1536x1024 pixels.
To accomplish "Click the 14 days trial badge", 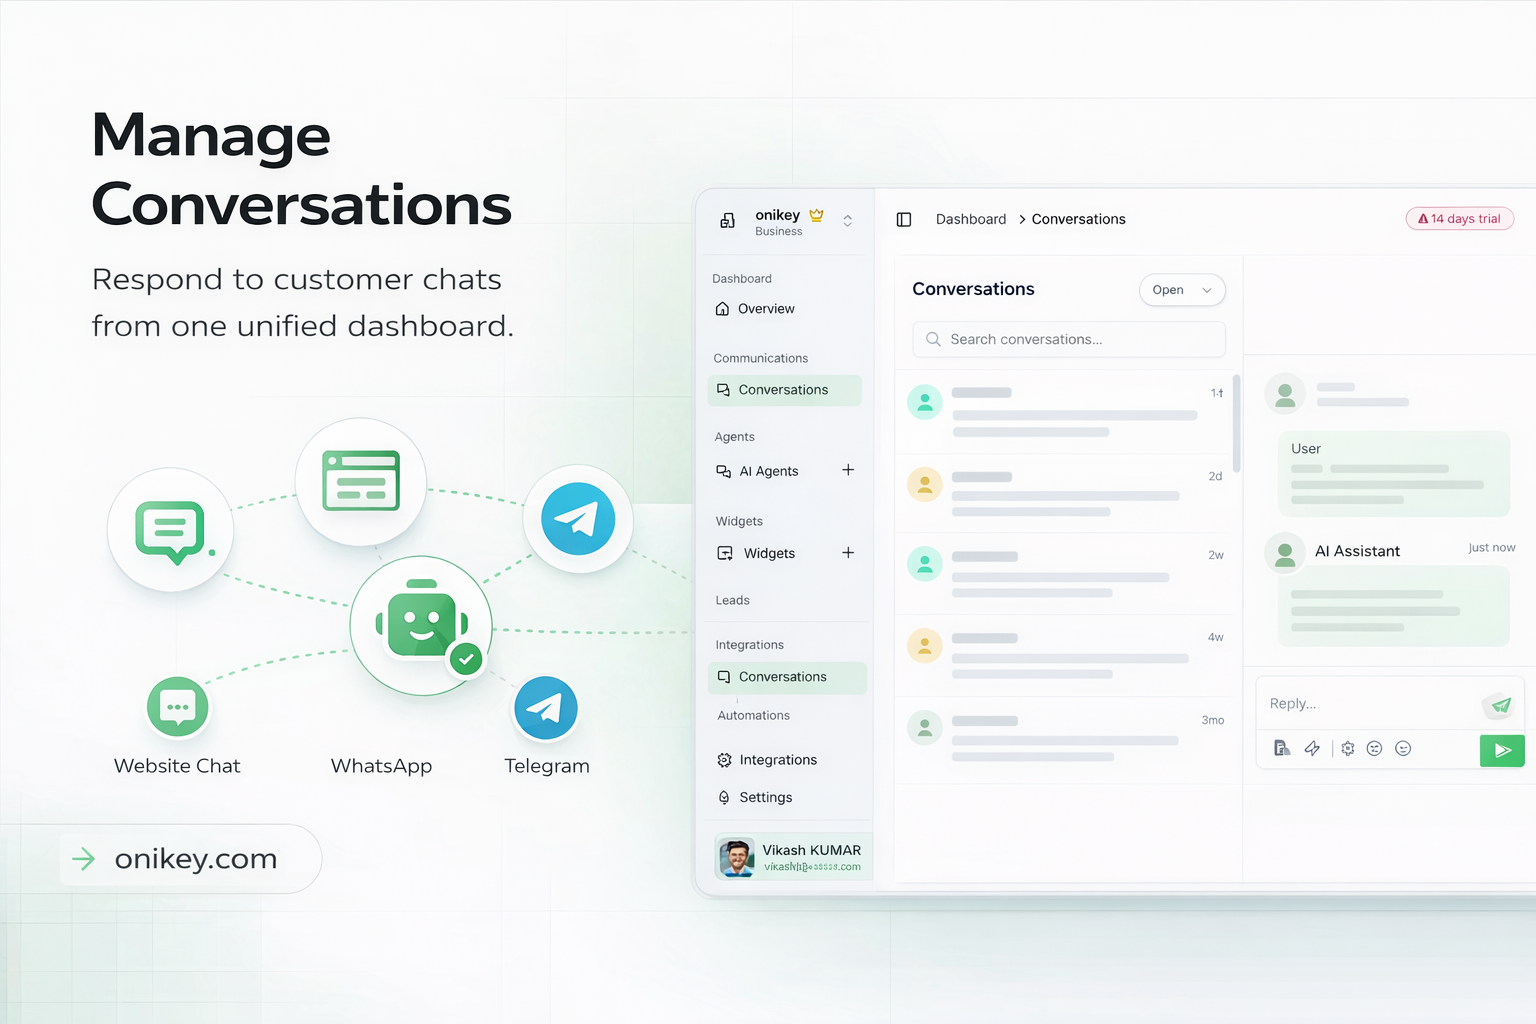I will (1460, 219).
